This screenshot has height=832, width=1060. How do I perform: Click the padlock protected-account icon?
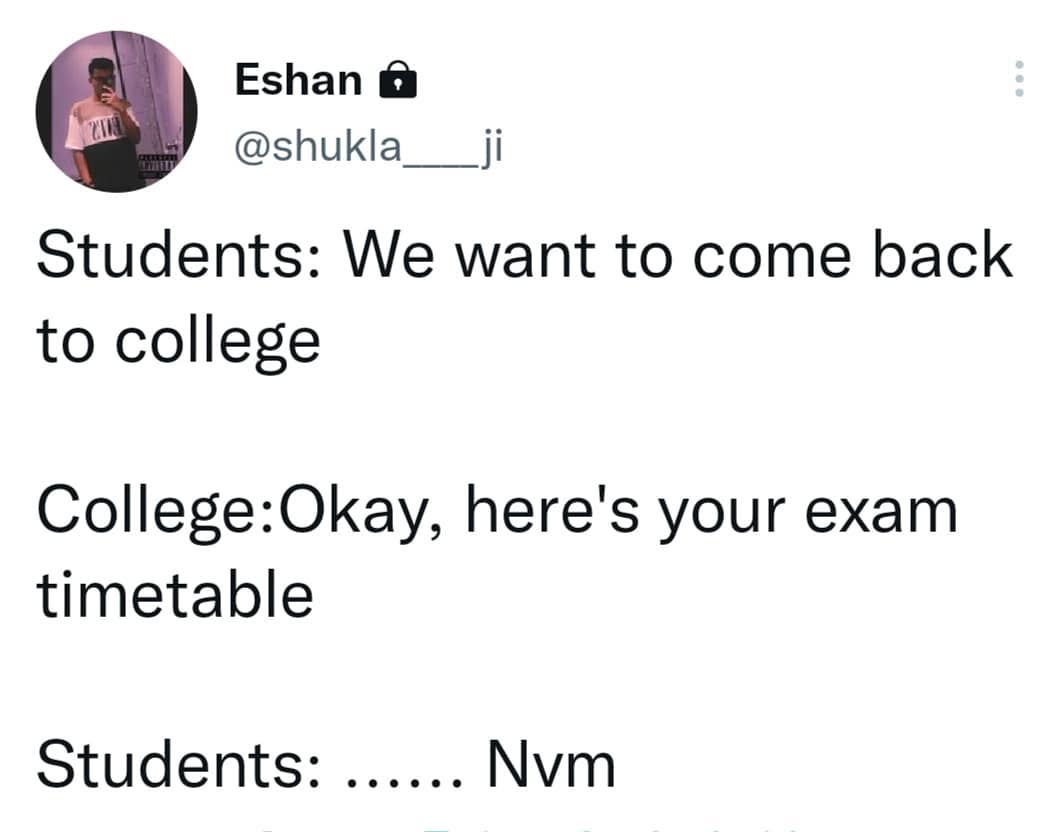398,80
